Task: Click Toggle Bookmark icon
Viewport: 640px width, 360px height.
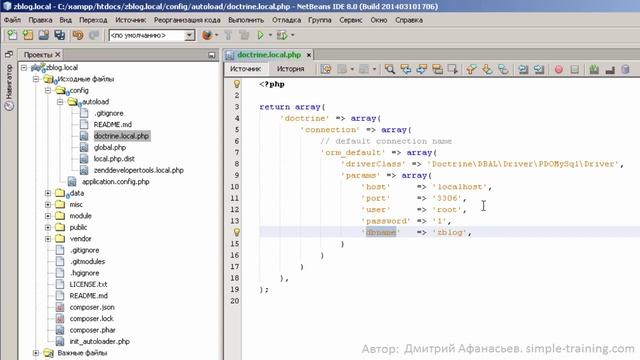Action: click(503, 69)
